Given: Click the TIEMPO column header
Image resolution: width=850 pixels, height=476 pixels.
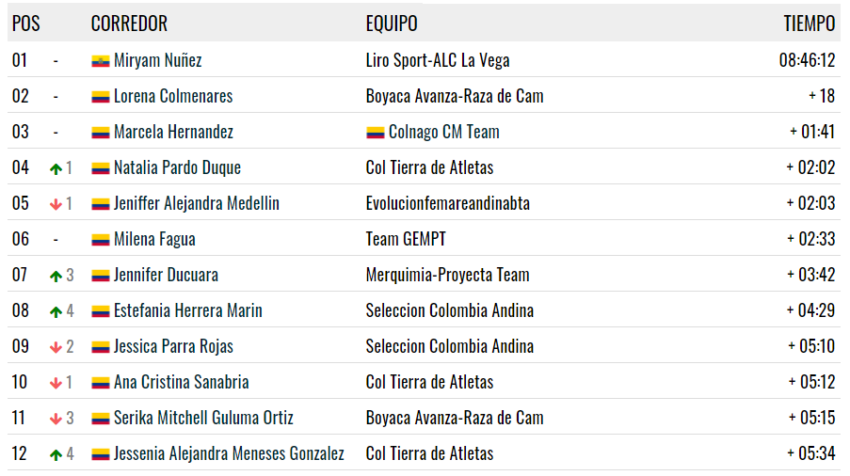Looking at the screenshot, I should click(809, 23).
